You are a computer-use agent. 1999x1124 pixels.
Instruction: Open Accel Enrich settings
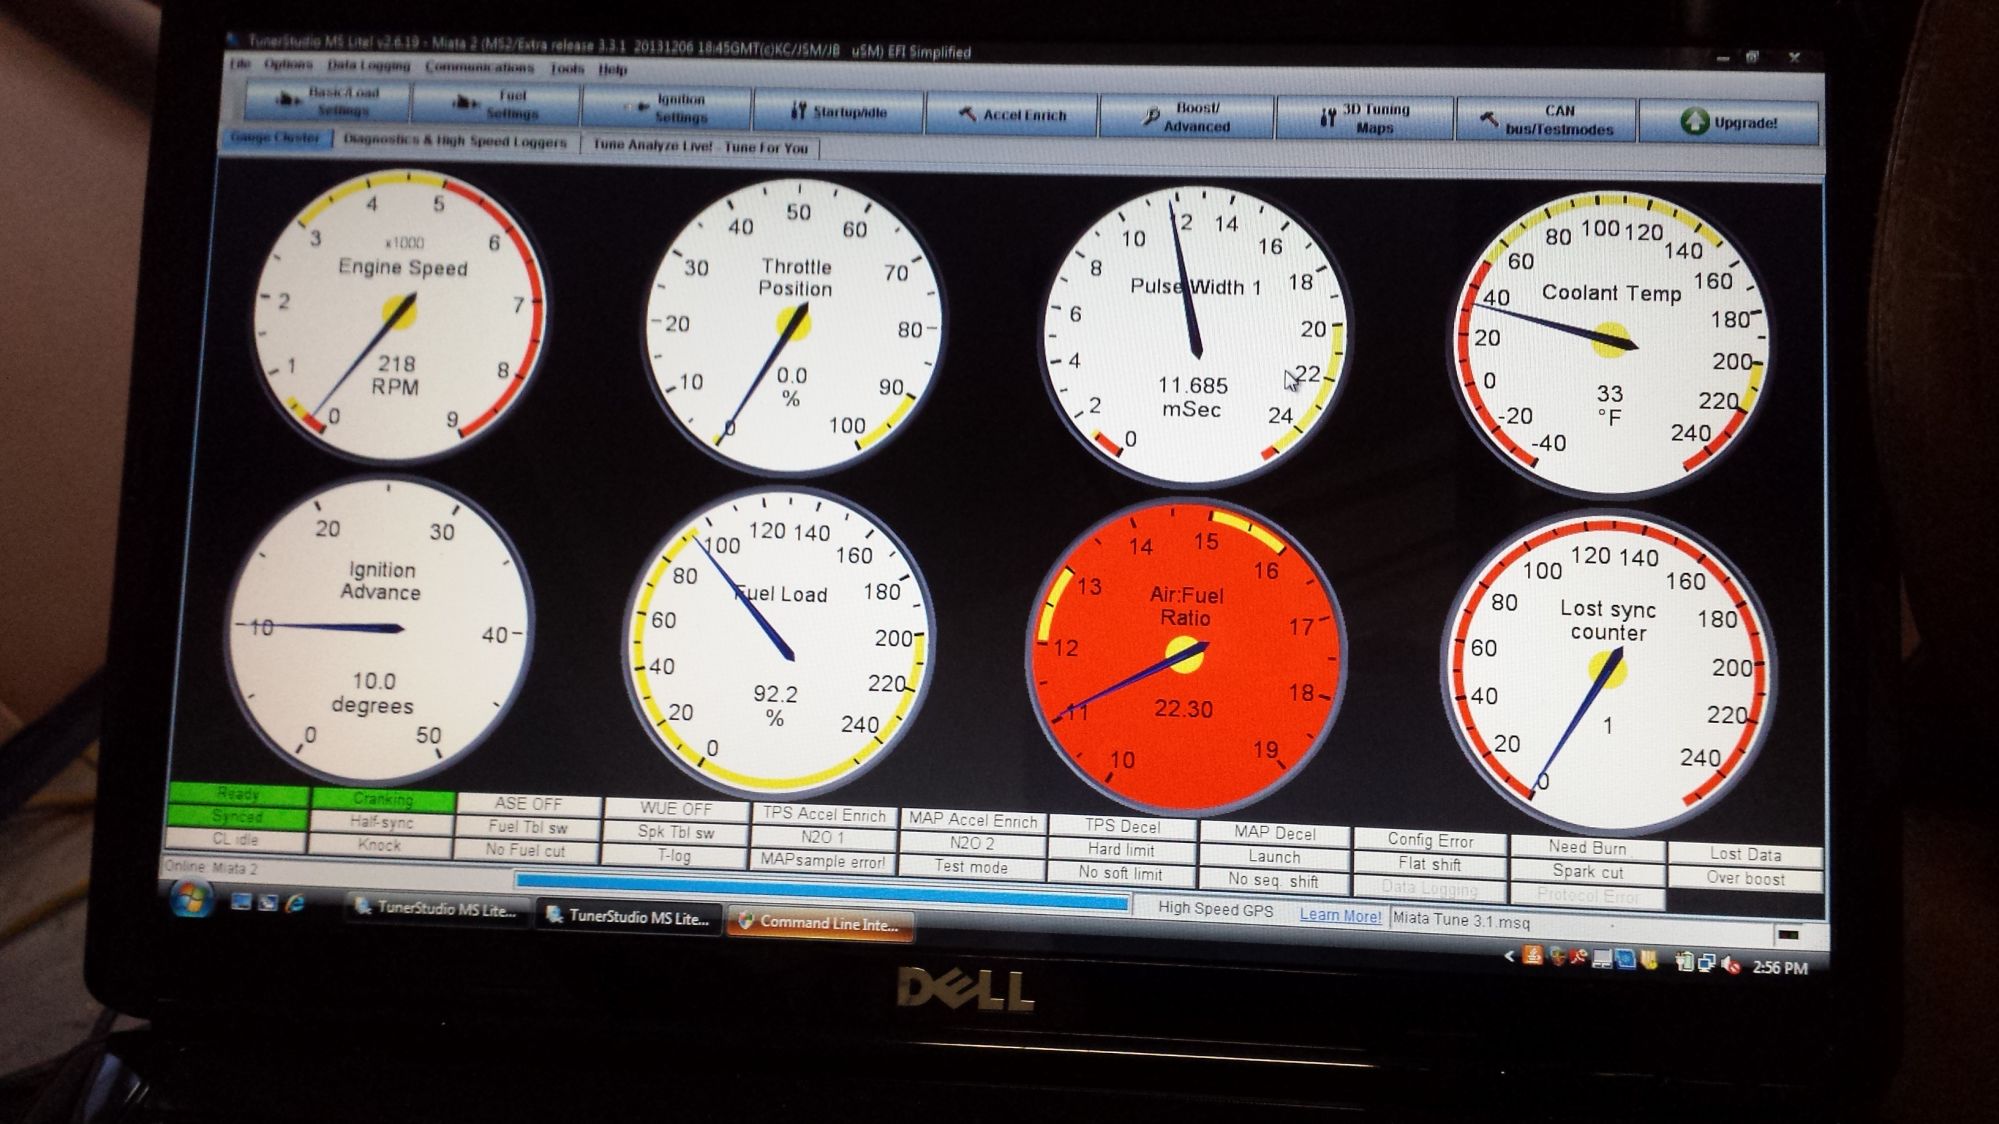pyautogui.click(x=1011, y=115)
